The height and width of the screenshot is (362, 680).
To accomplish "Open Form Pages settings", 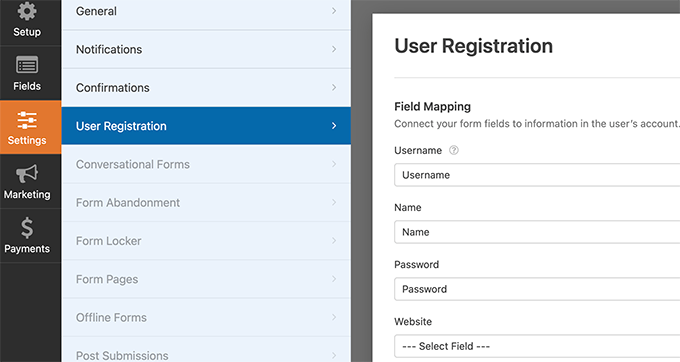I will [x=206, y=279].
